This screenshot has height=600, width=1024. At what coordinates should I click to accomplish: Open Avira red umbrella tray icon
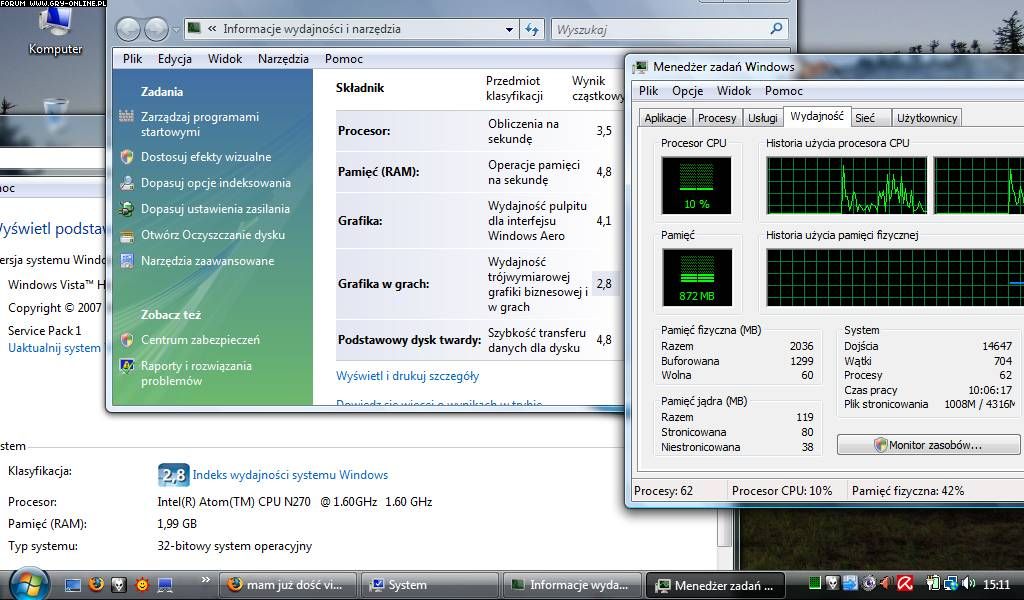(x=904, y=583)
